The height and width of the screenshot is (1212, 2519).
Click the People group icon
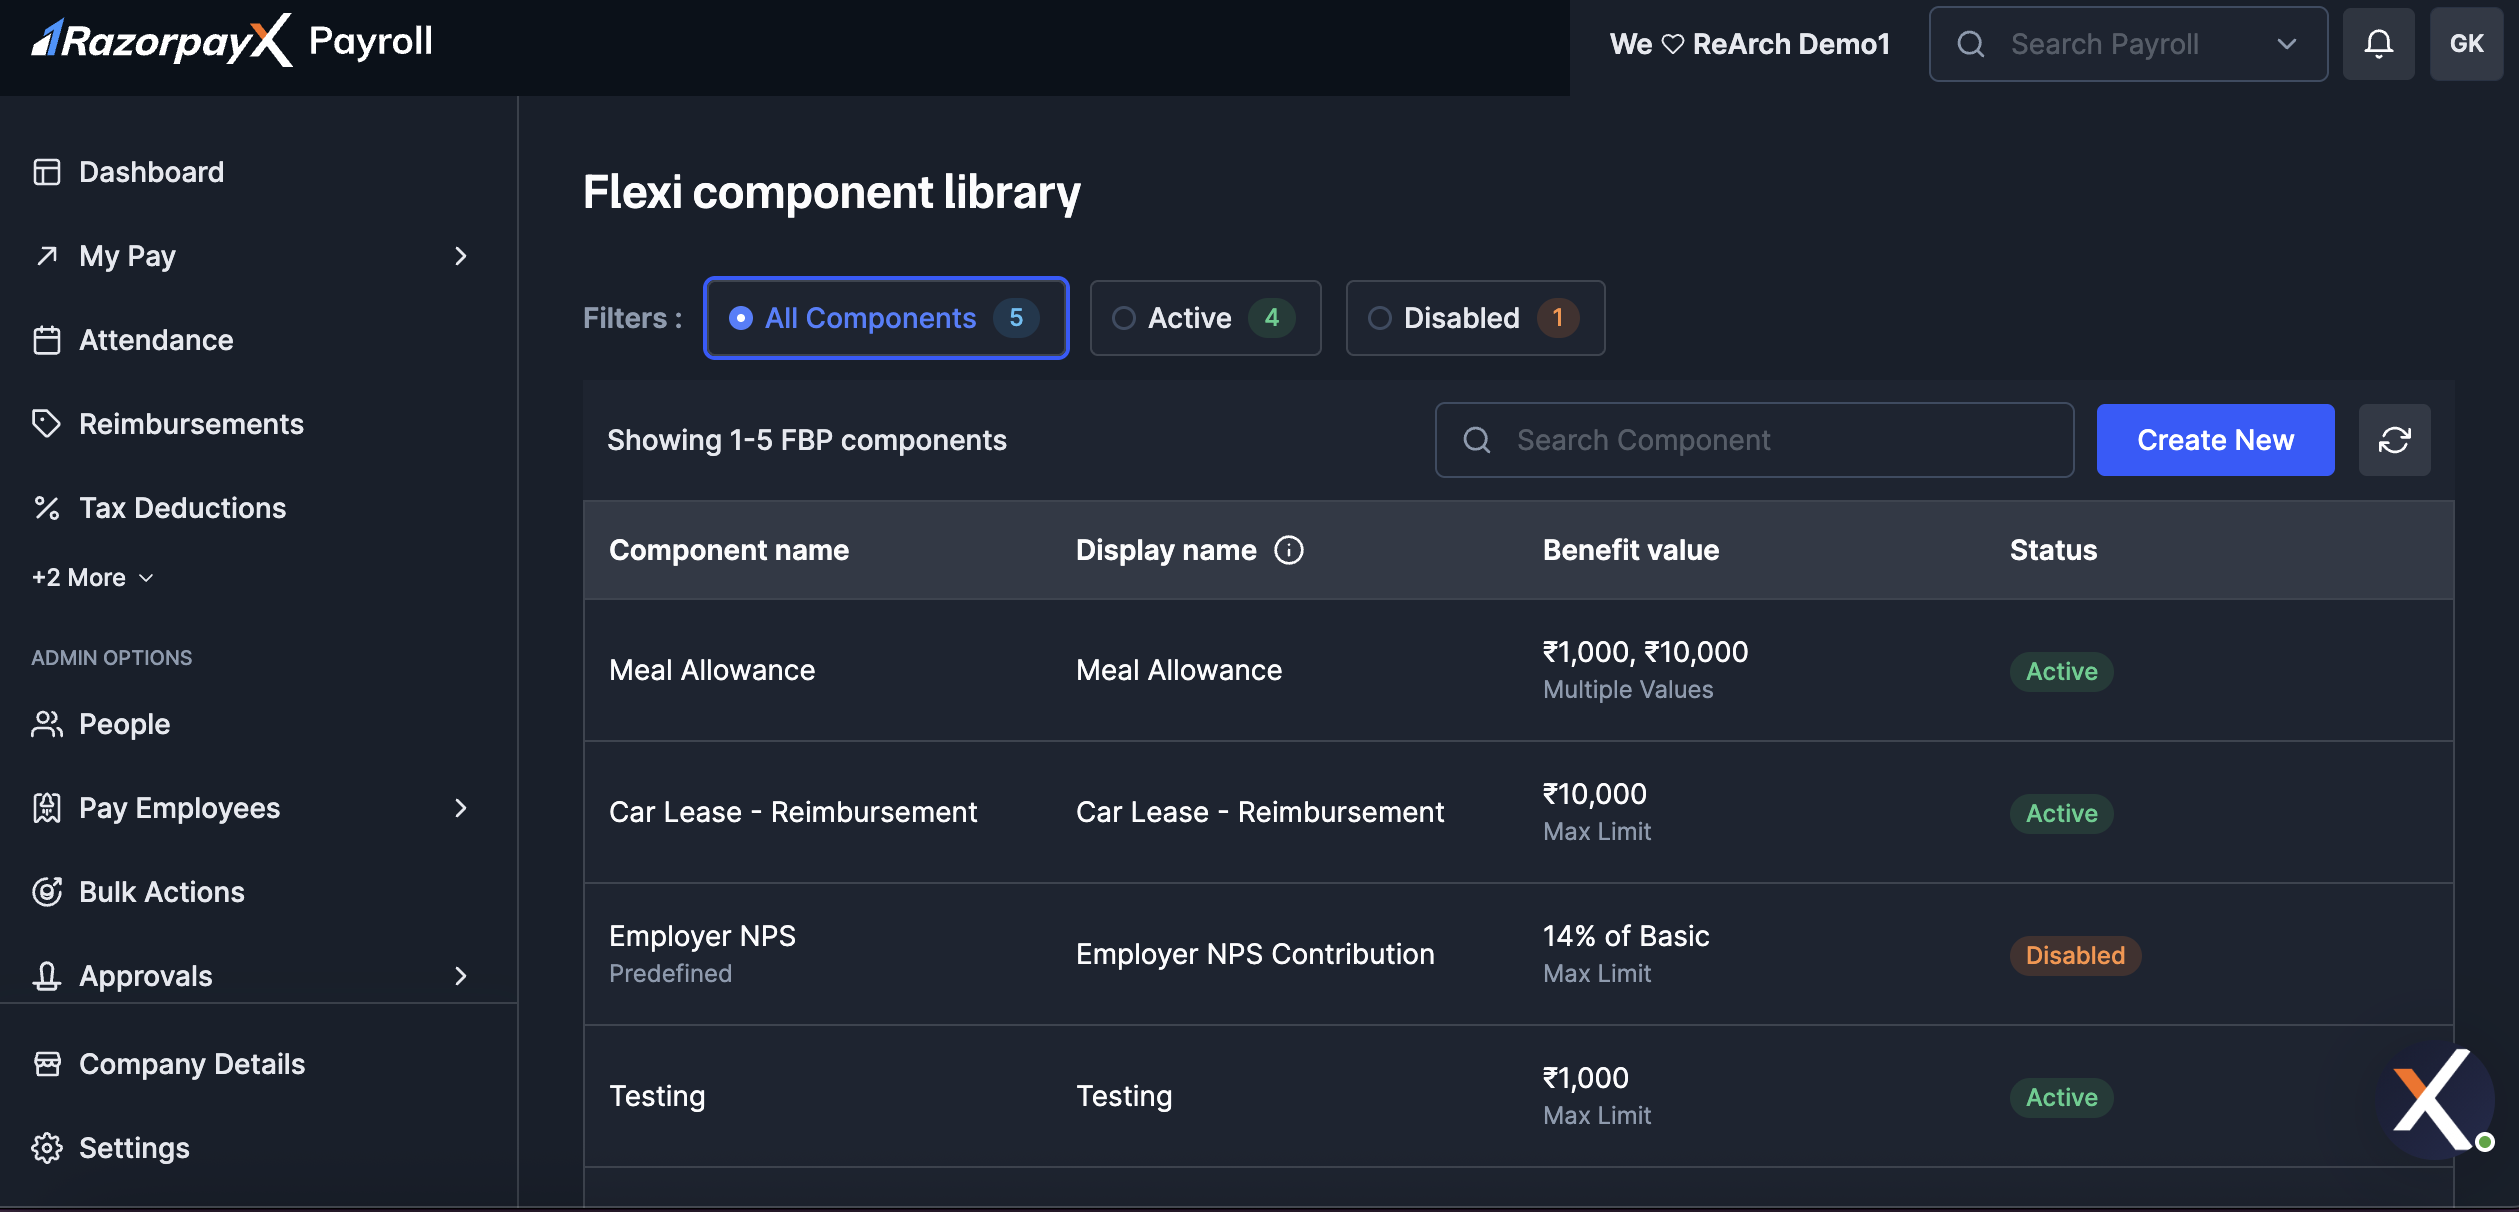(47, 724)
